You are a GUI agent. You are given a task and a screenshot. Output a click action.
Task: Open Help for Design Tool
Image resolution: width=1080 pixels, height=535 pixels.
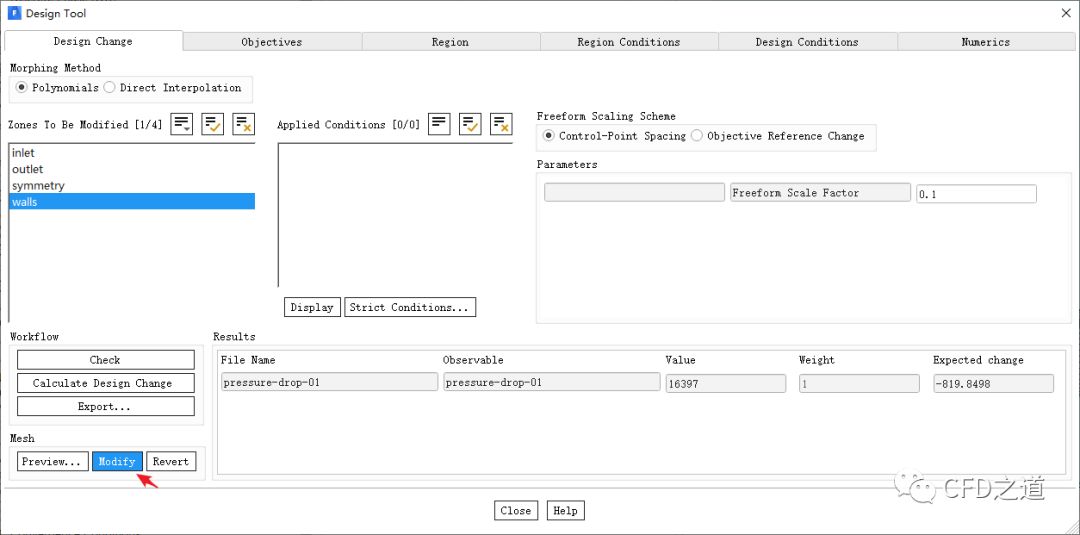565,511
